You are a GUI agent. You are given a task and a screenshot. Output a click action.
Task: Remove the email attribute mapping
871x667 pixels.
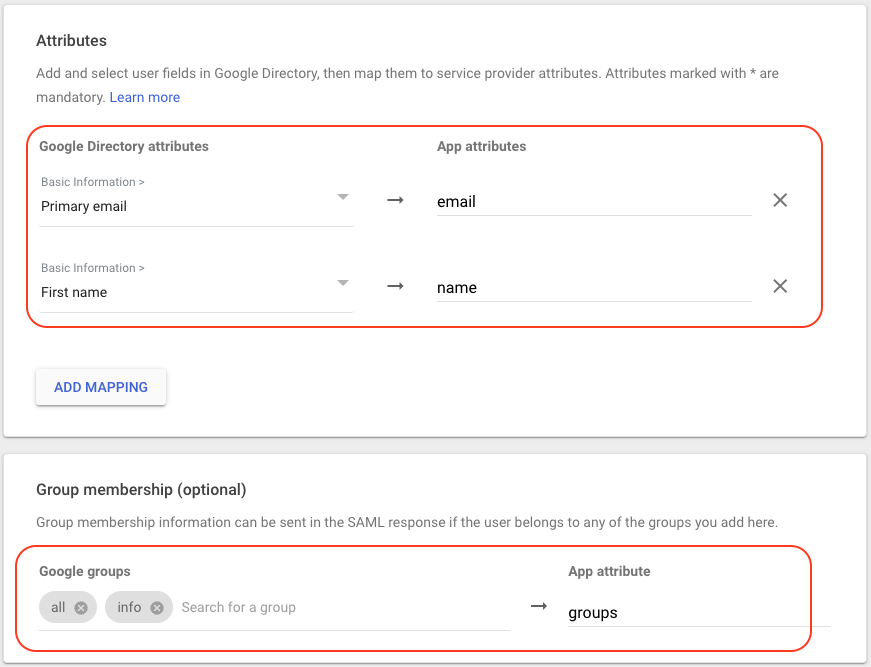780,200
